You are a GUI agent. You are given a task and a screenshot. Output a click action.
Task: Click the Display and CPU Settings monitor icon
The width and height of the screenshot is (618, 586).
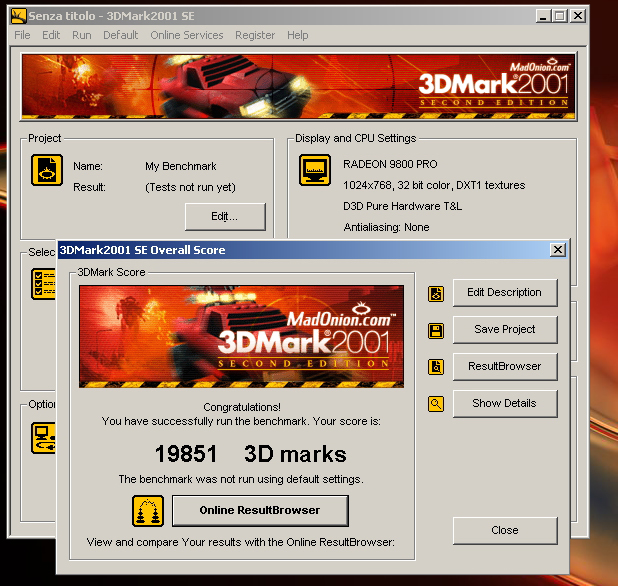[315, 170]
